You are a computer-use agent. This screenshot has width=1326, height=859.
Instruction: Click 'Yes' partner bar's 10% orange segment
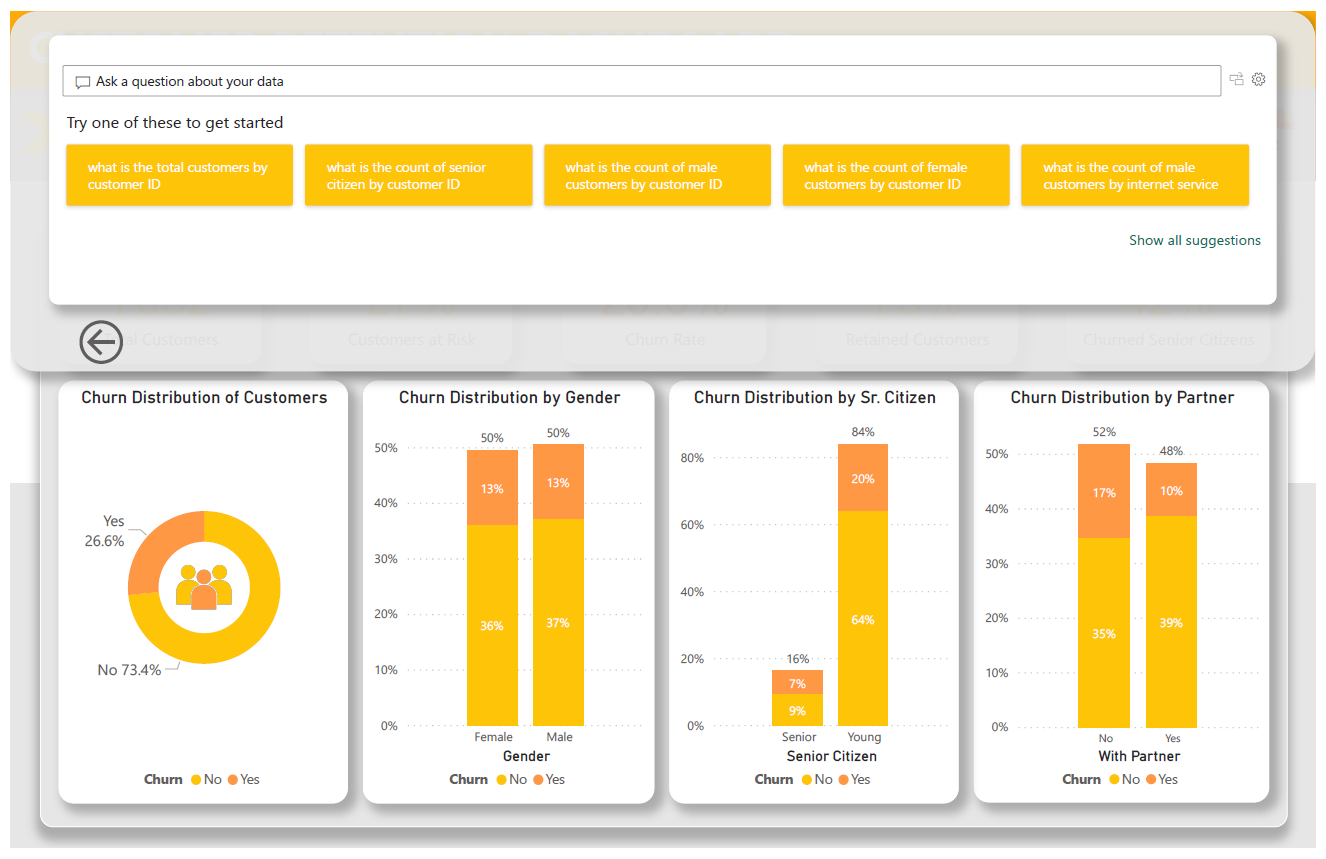click(1171, 490)
